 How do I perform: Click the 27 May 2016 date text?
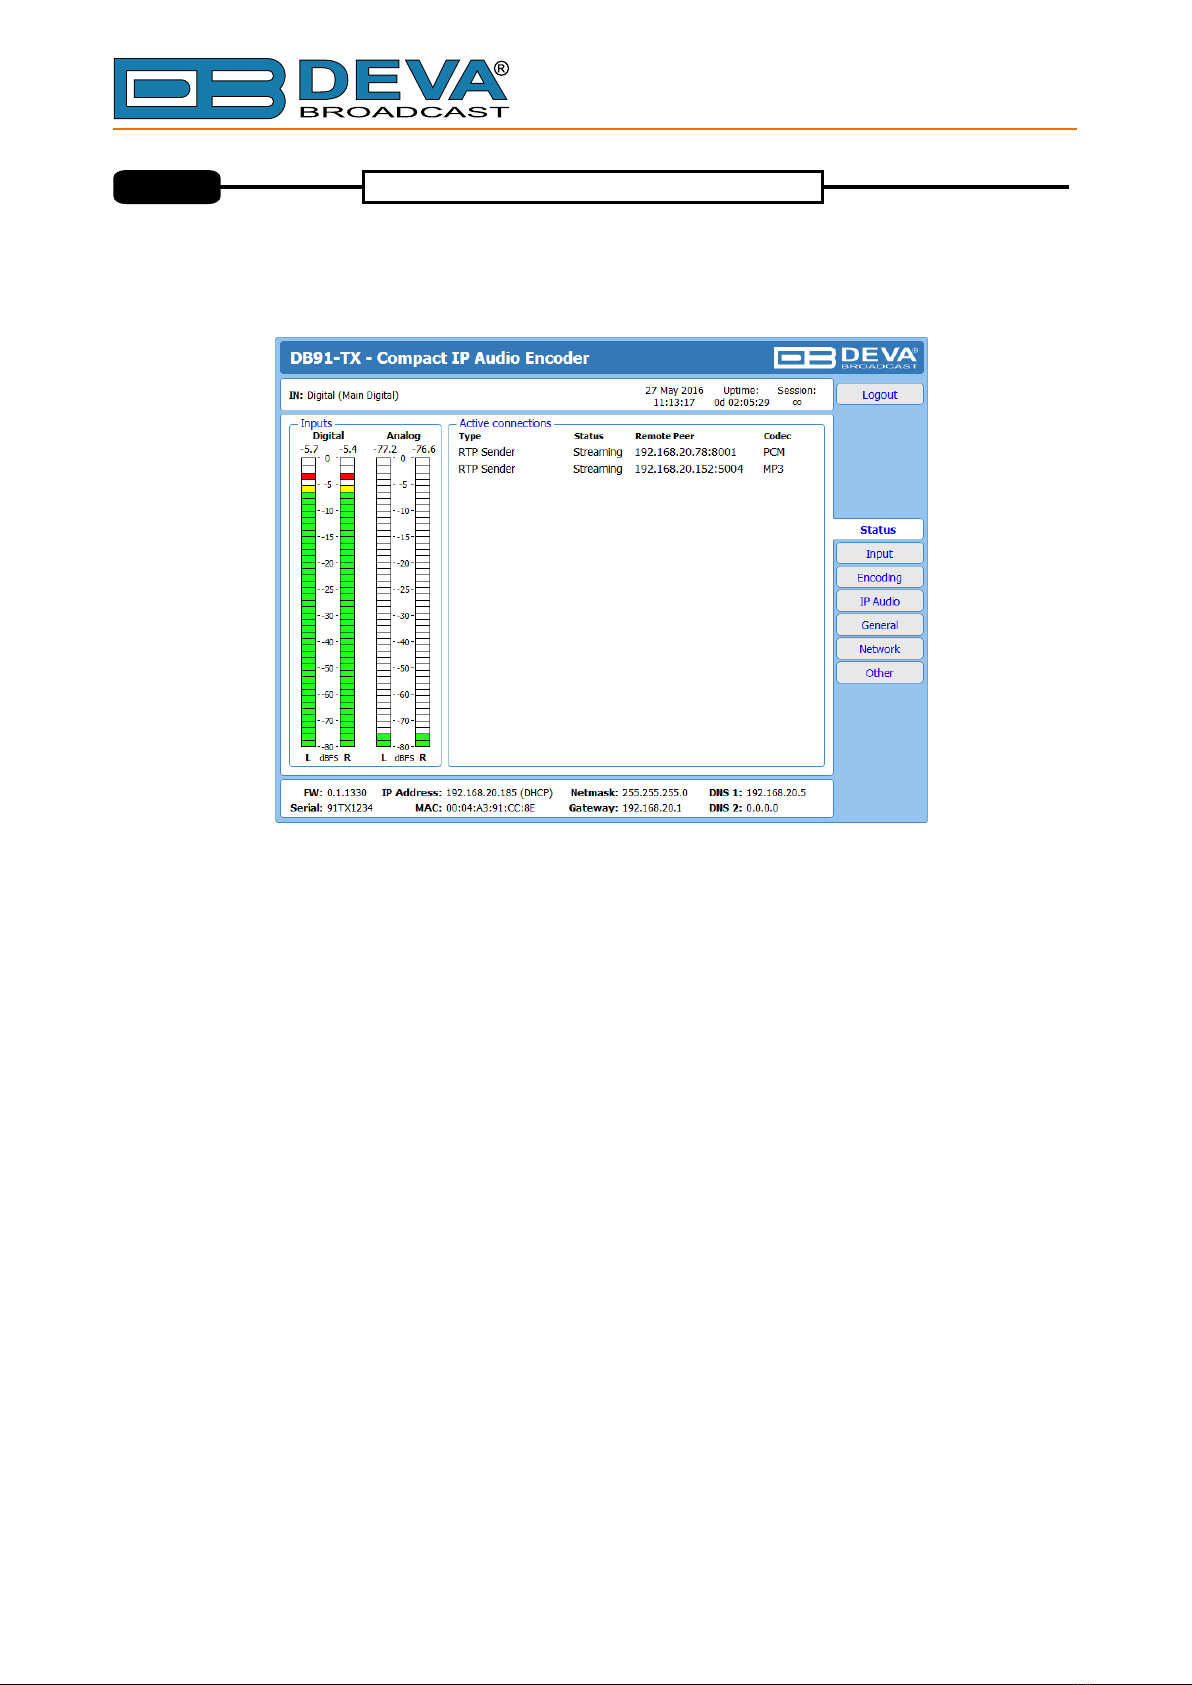[674, 391]
